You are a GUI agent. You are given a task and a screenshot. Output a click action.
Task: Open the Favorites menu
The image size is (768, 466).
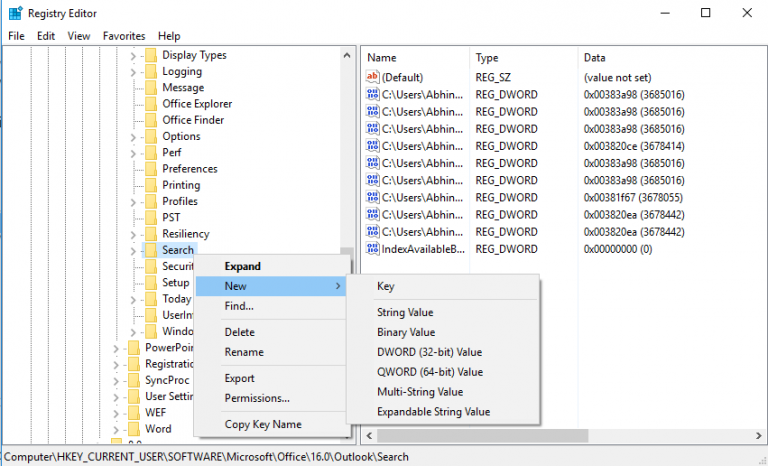[x=124, y=36]
